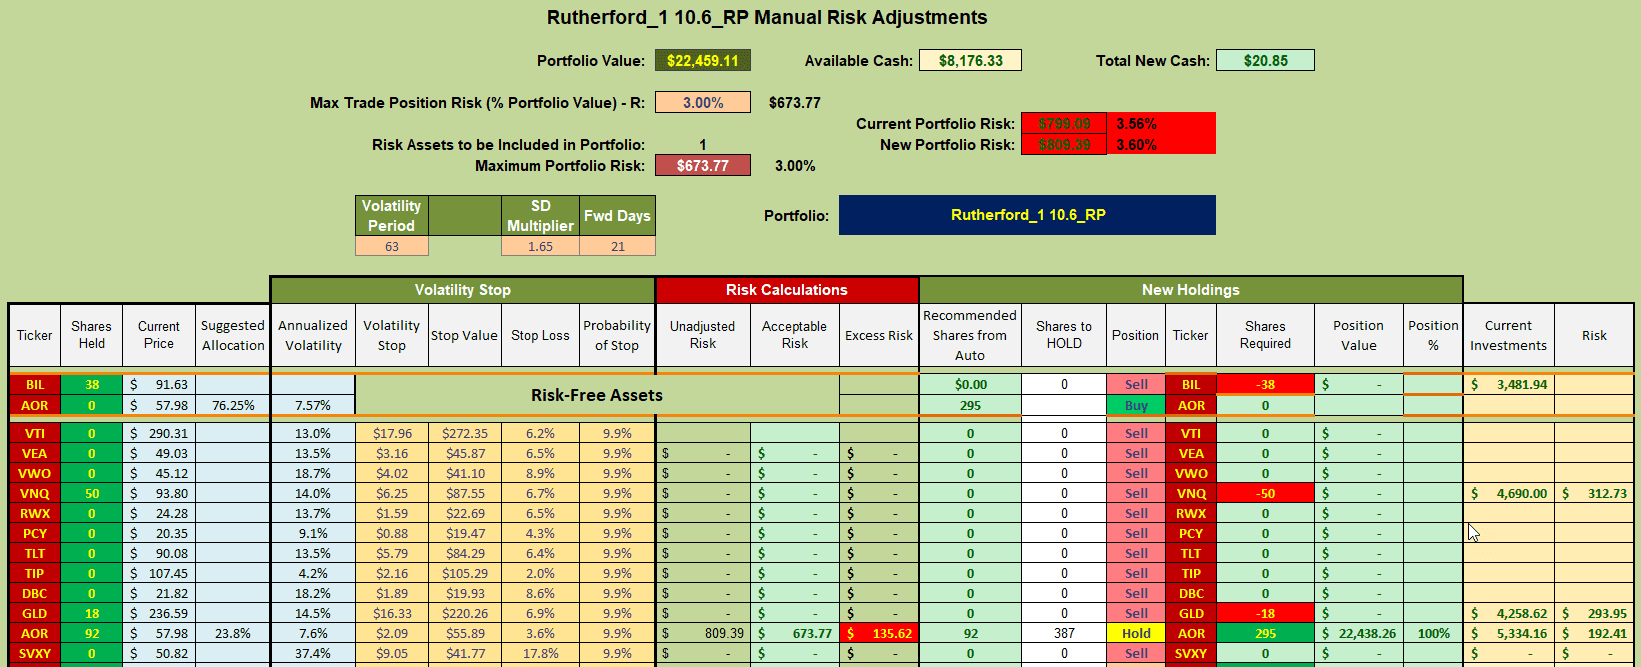Click VTI current price 290.31
This screenshot has height=667, width=1641.
click(159, 434)
